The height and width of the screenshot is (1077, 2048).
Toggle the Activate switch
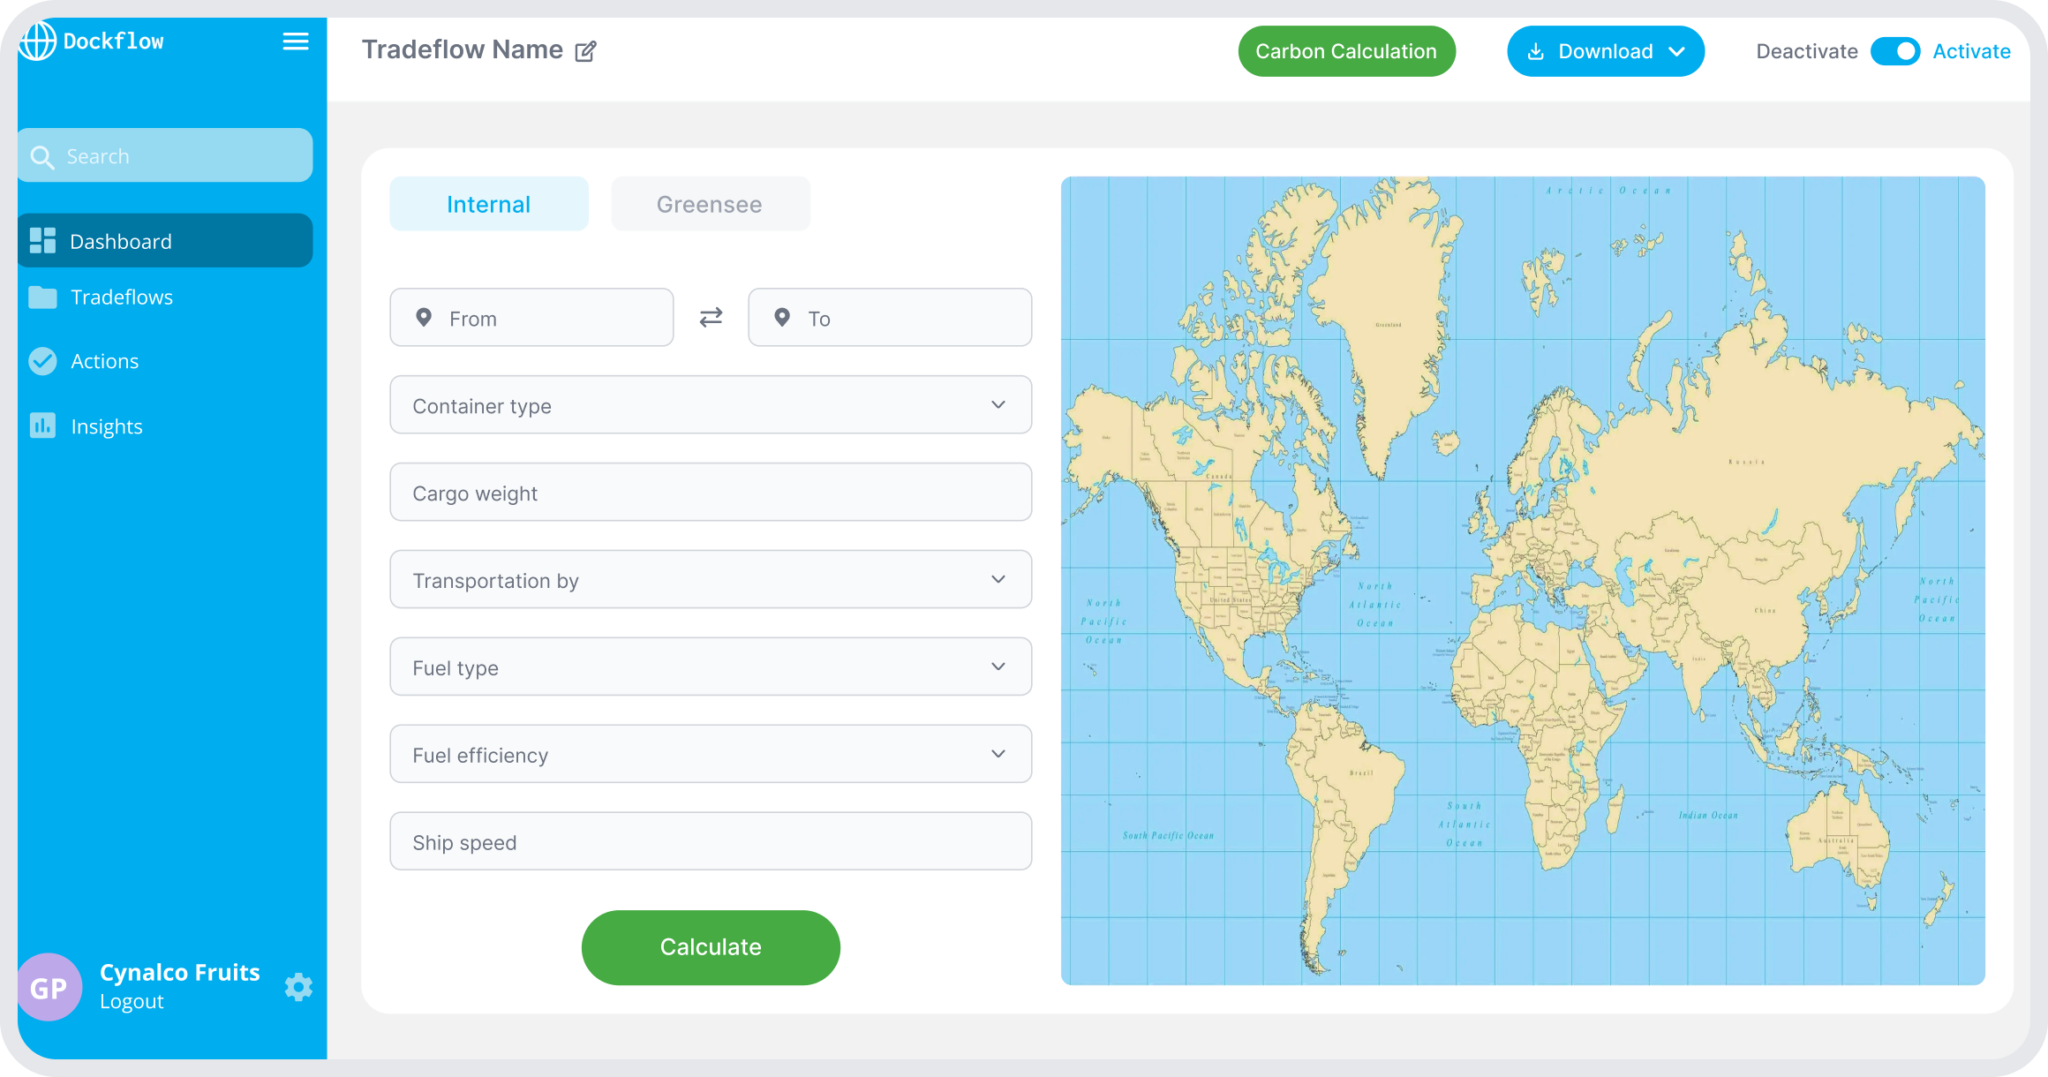[x=1896, y=51]
